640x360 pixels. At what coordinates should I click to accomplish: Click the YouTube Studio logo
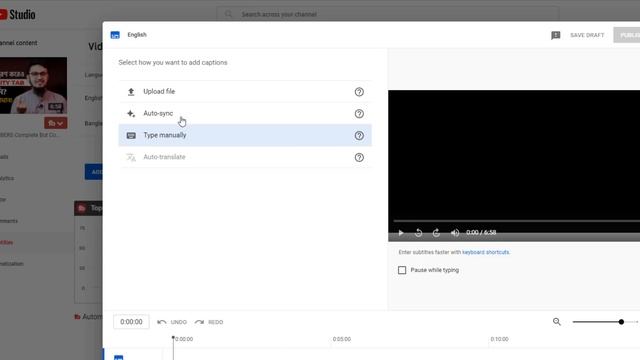click(18, 15)
